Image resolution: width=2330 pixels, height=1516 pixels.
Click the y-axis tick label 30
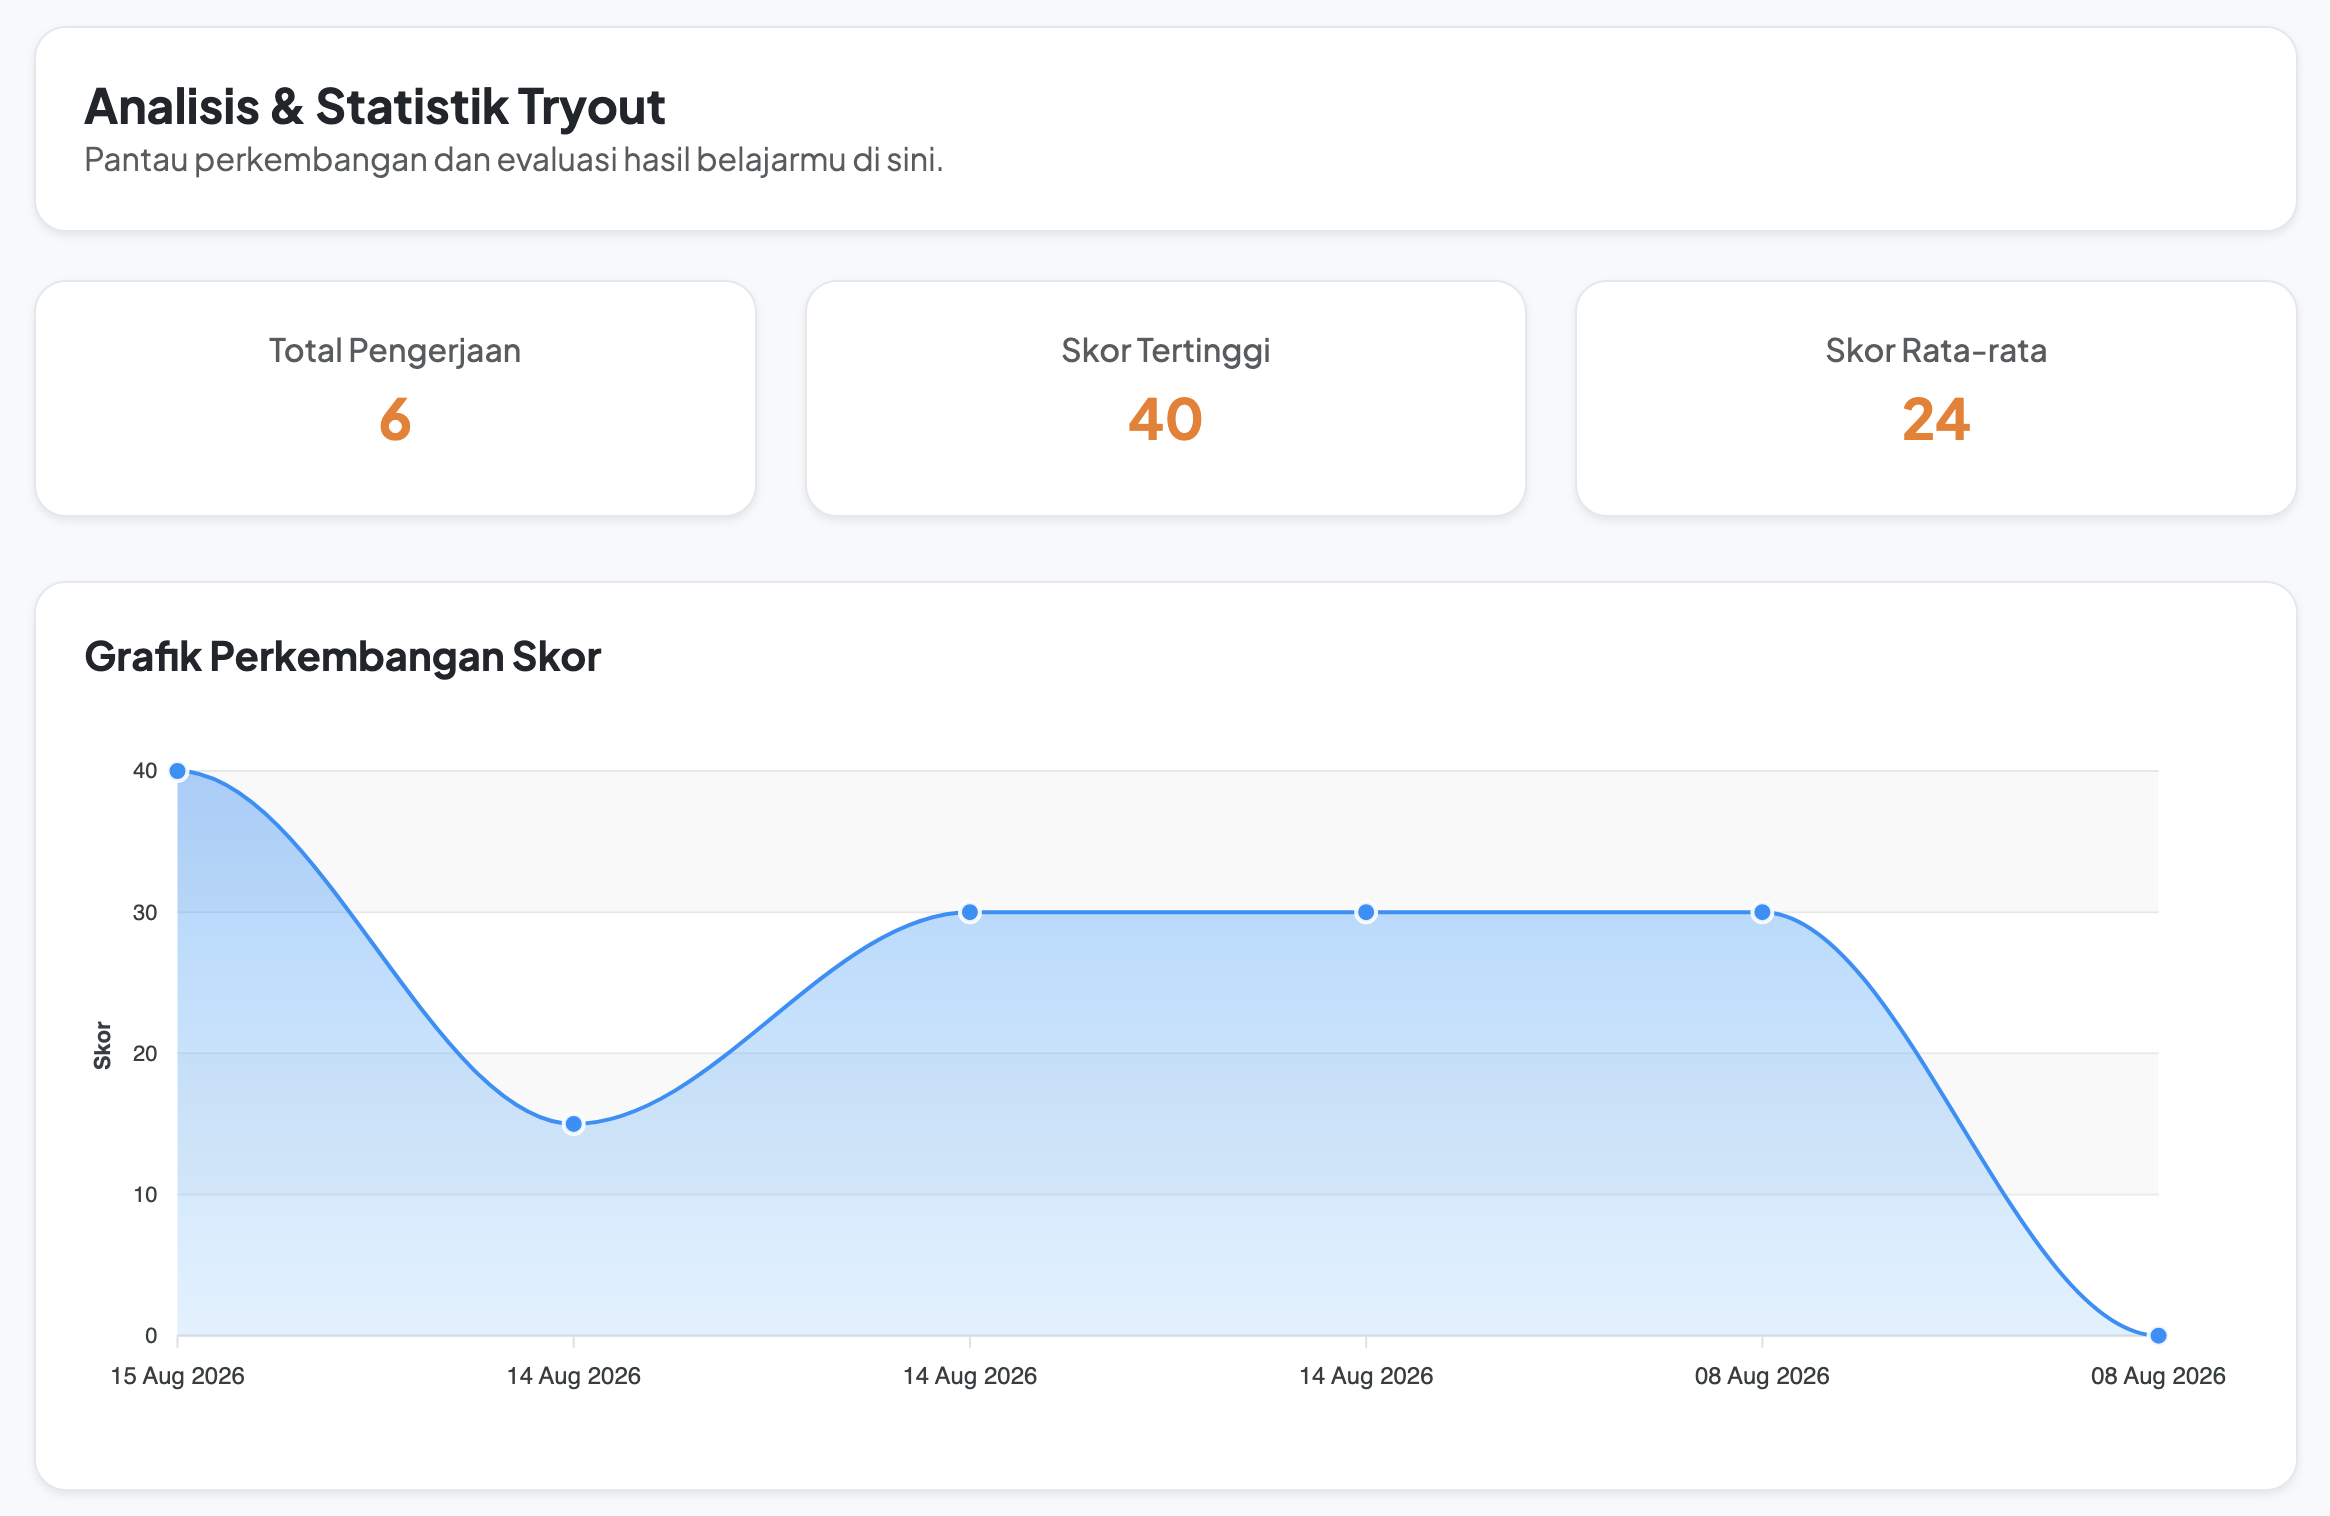pos(145,912)
